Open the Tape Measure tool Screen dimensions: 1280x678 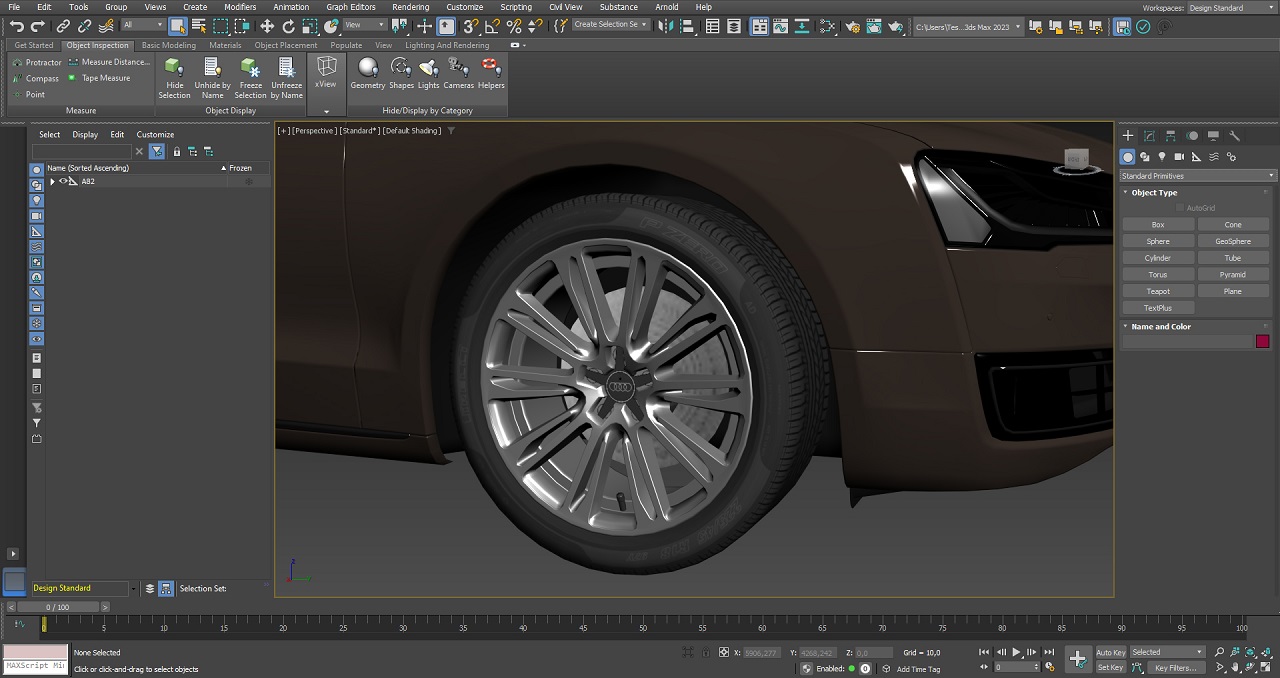pyautogui.click(x=99, y=78)
